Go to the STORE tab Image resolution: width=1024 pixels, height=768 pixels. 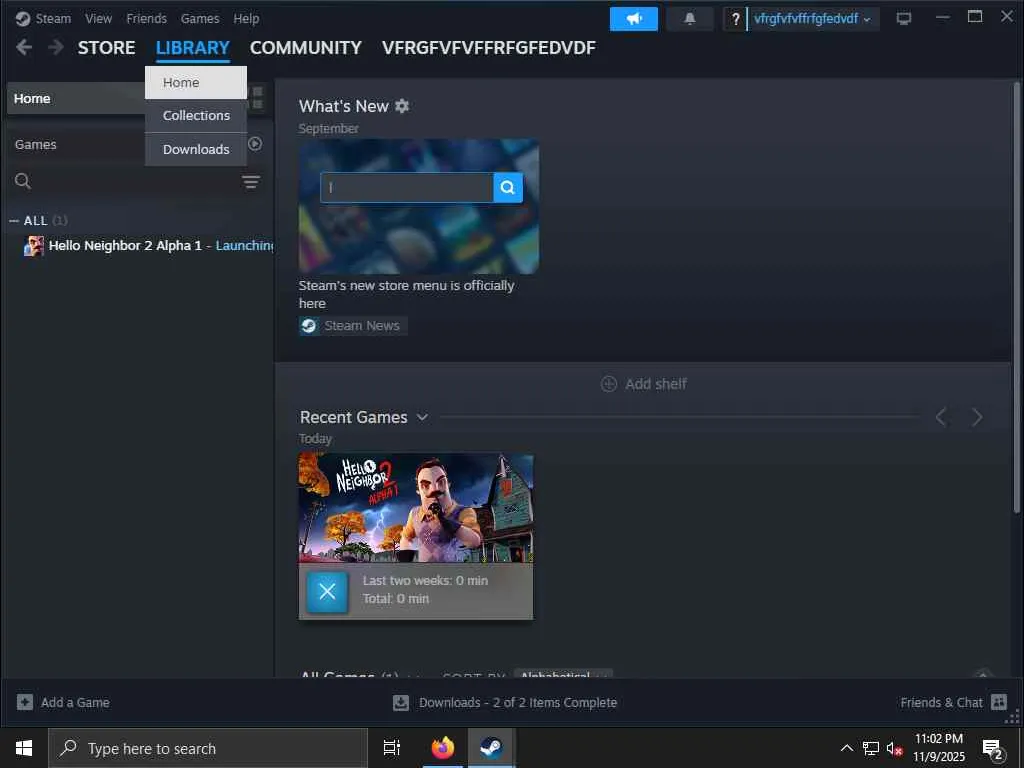[106, 48]
